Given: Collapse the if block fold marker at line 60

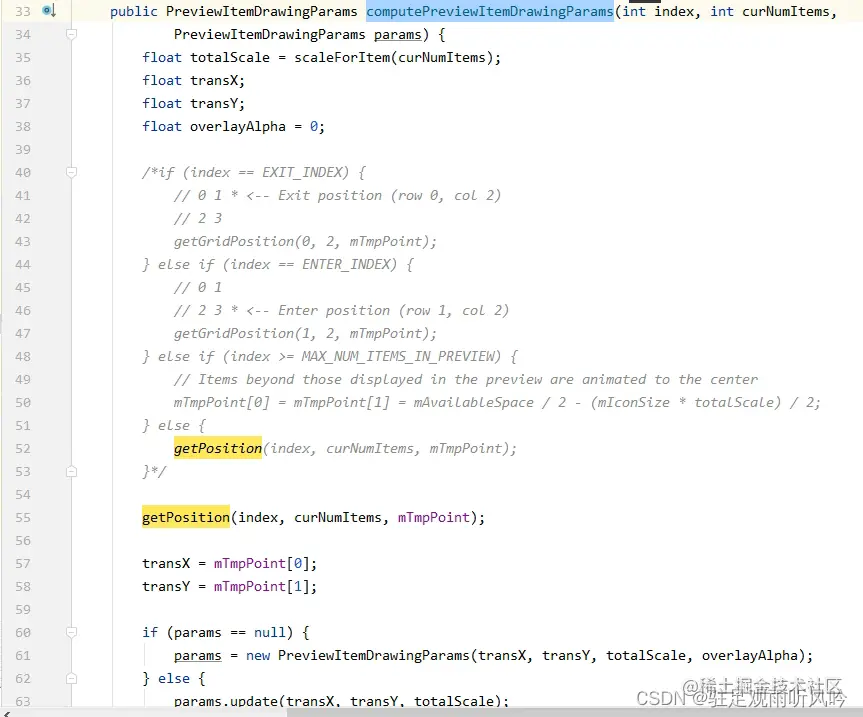Looking at the screenshot, I should (71, 632).
